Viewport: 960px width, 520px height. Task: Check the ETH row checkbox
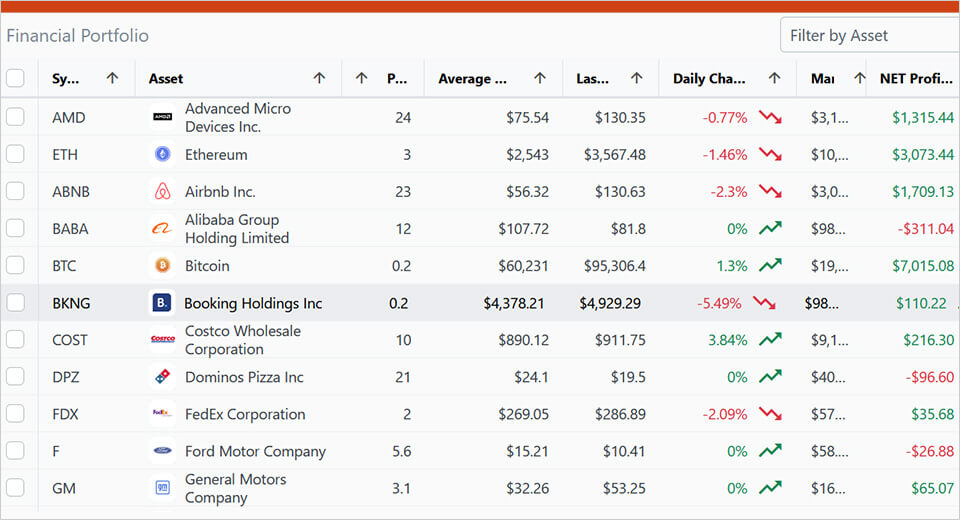(x=15, y=154)
